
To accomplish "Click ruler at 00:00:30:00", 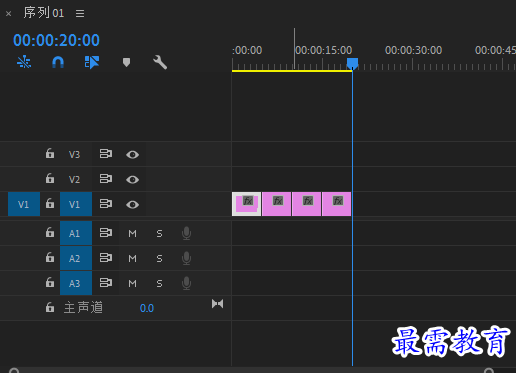I will (x=413, y=50).
